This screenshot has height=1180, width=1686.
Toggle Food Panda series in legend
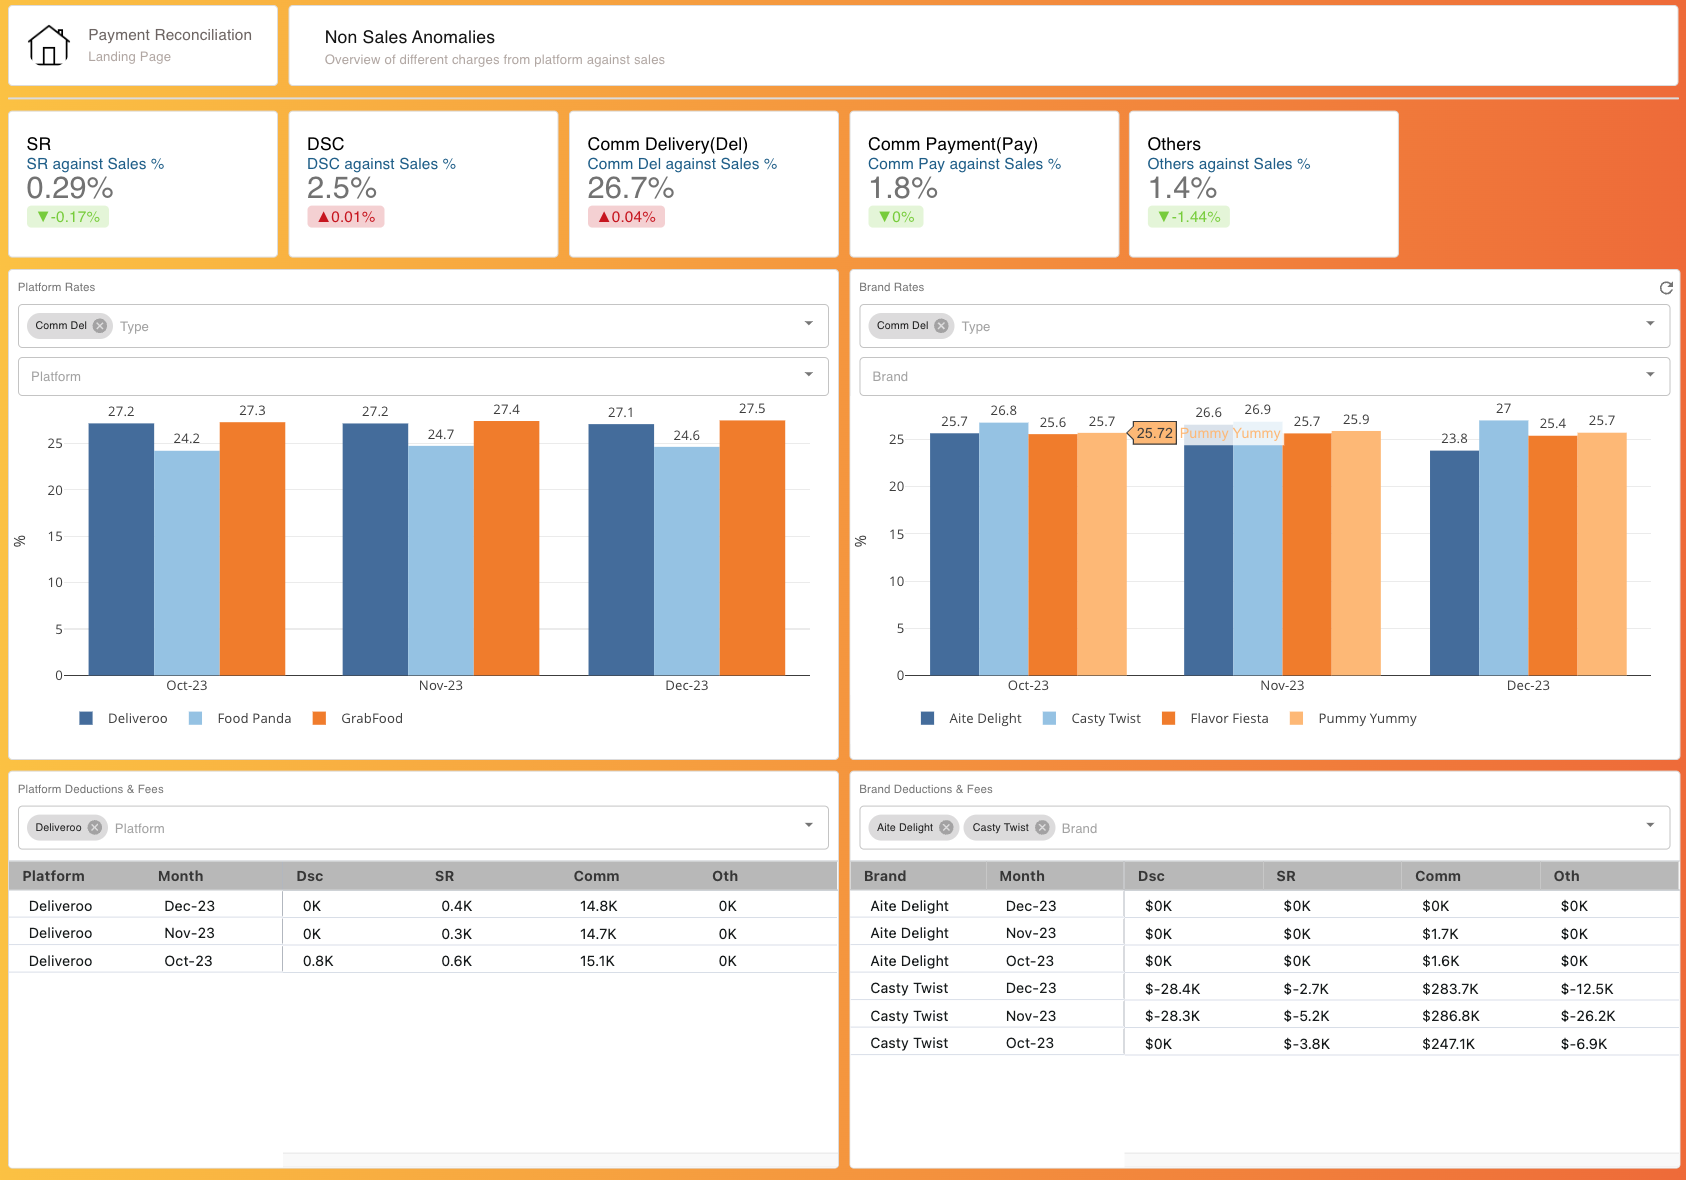point(240,718)
